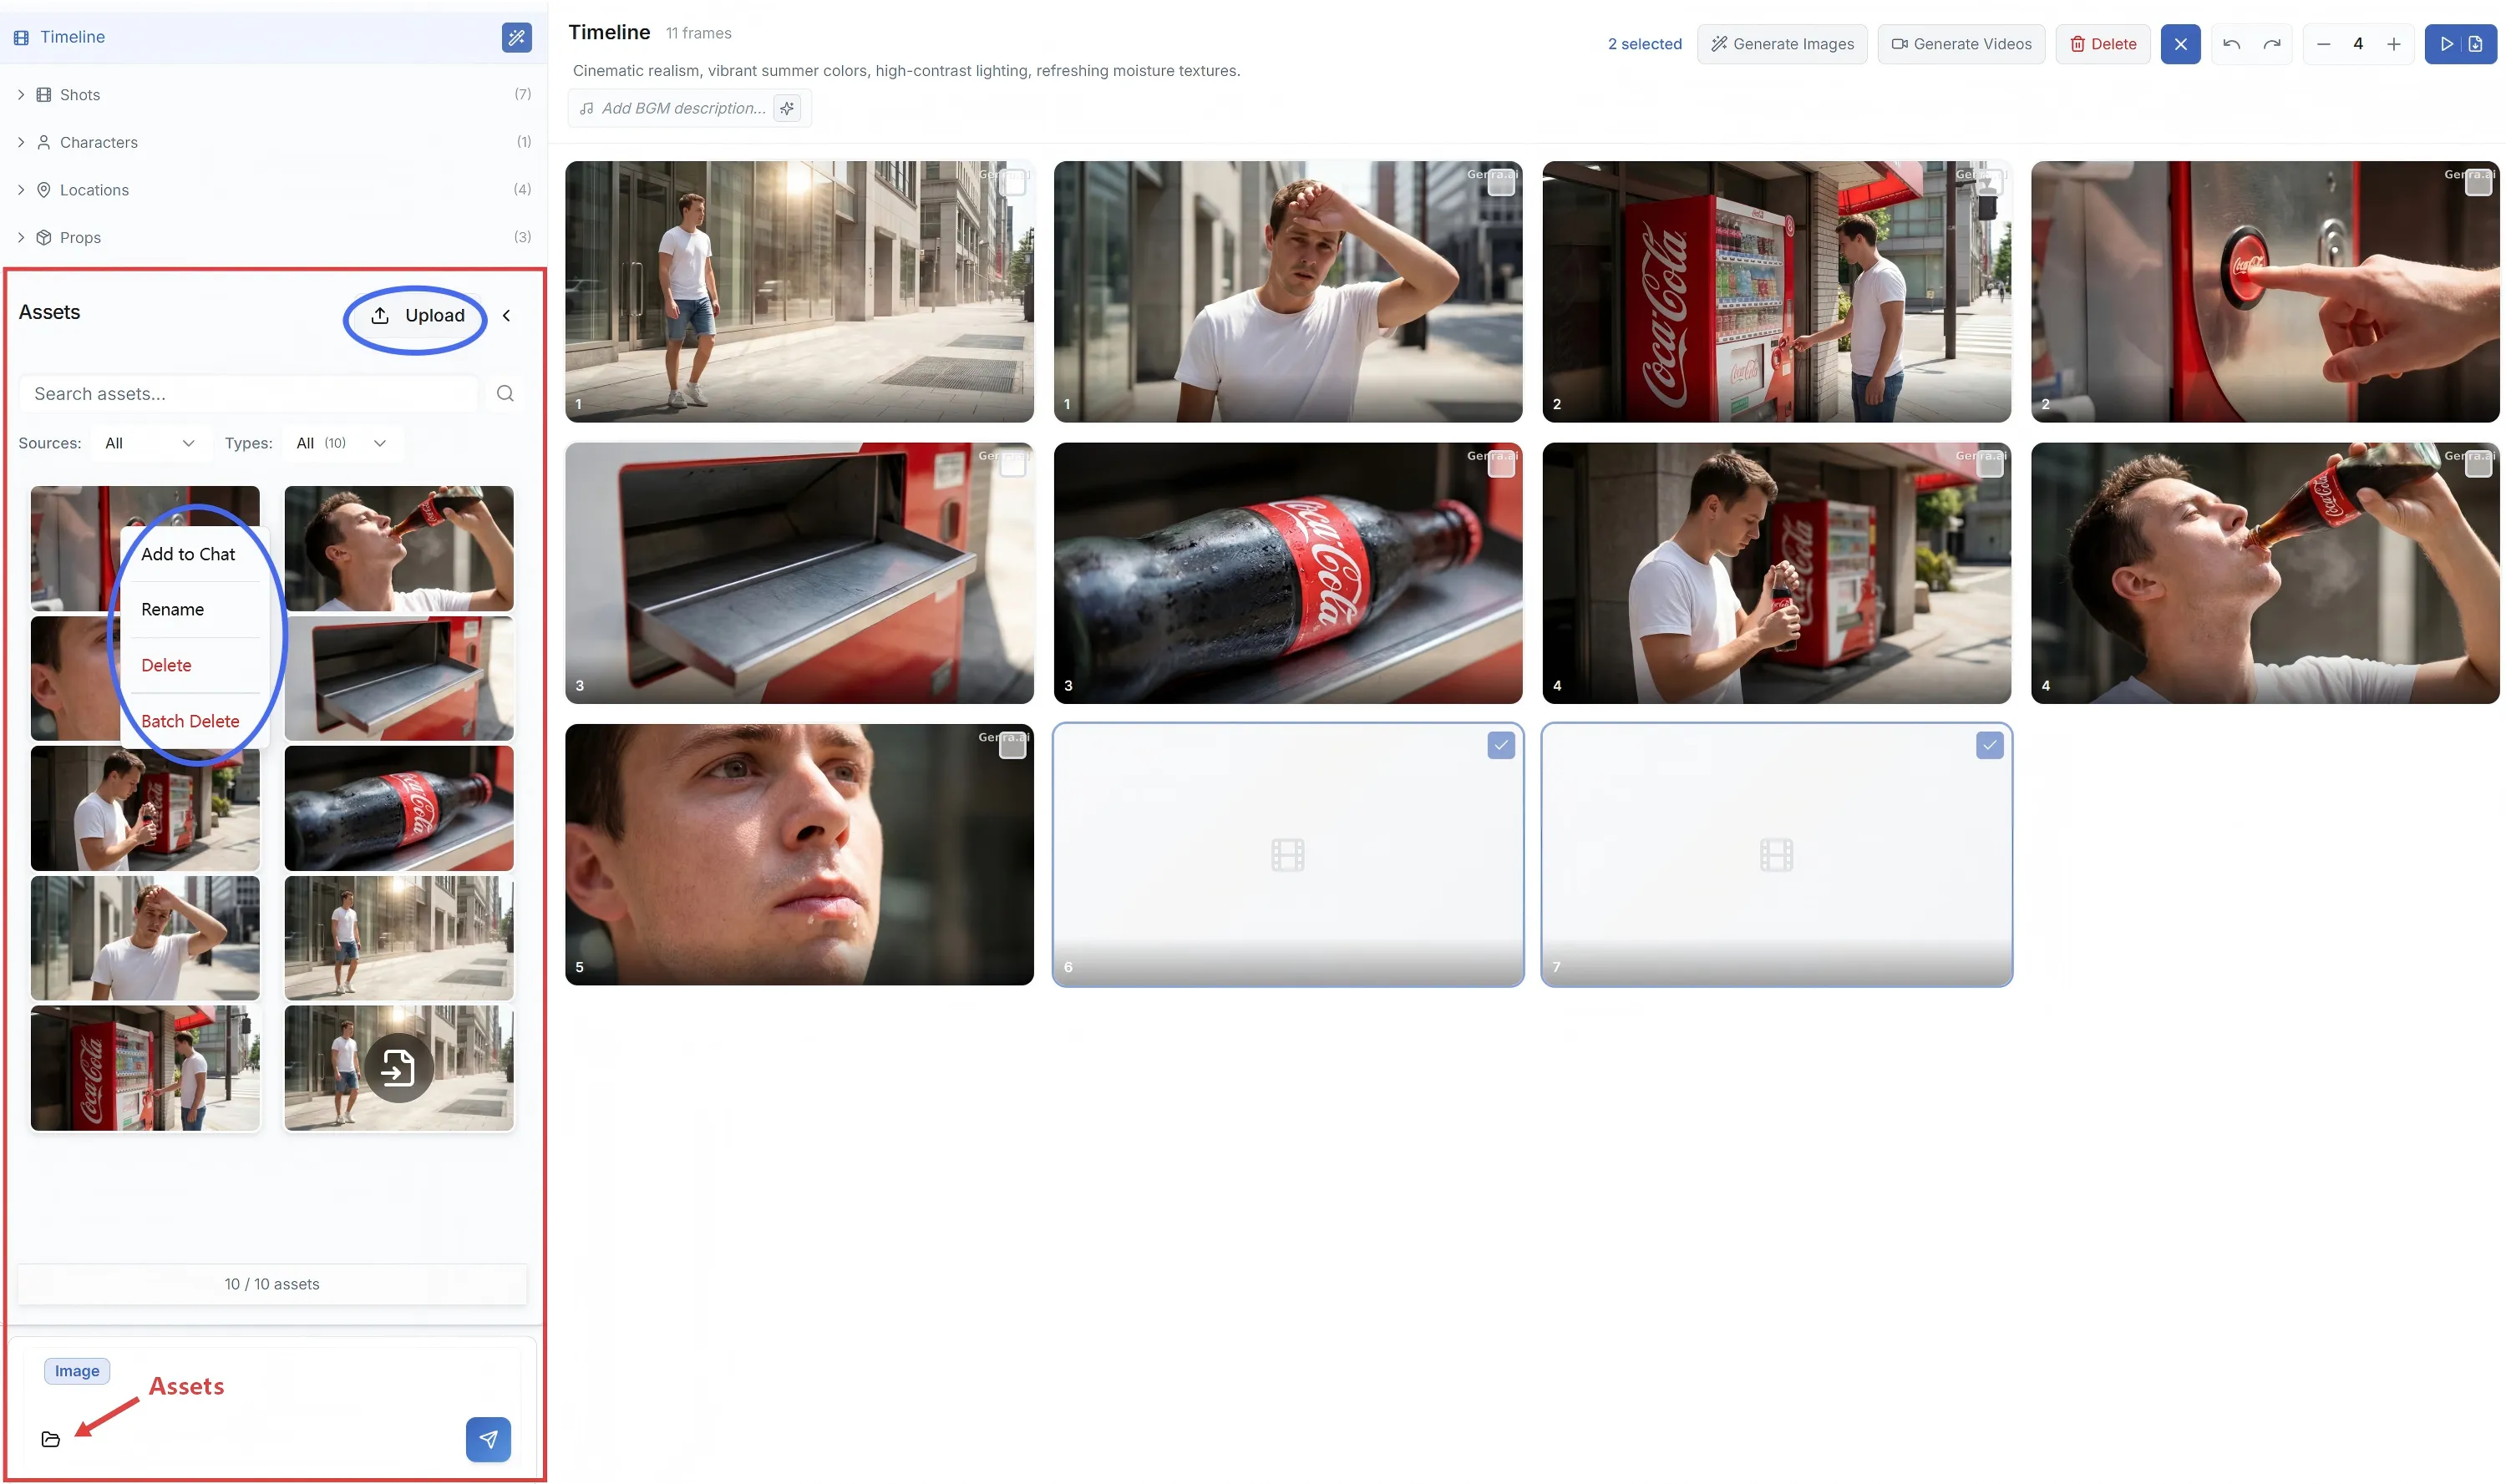Increase columns with the plus stepper
This screenshot has height=1484, width=2506.
[2393, 44]
